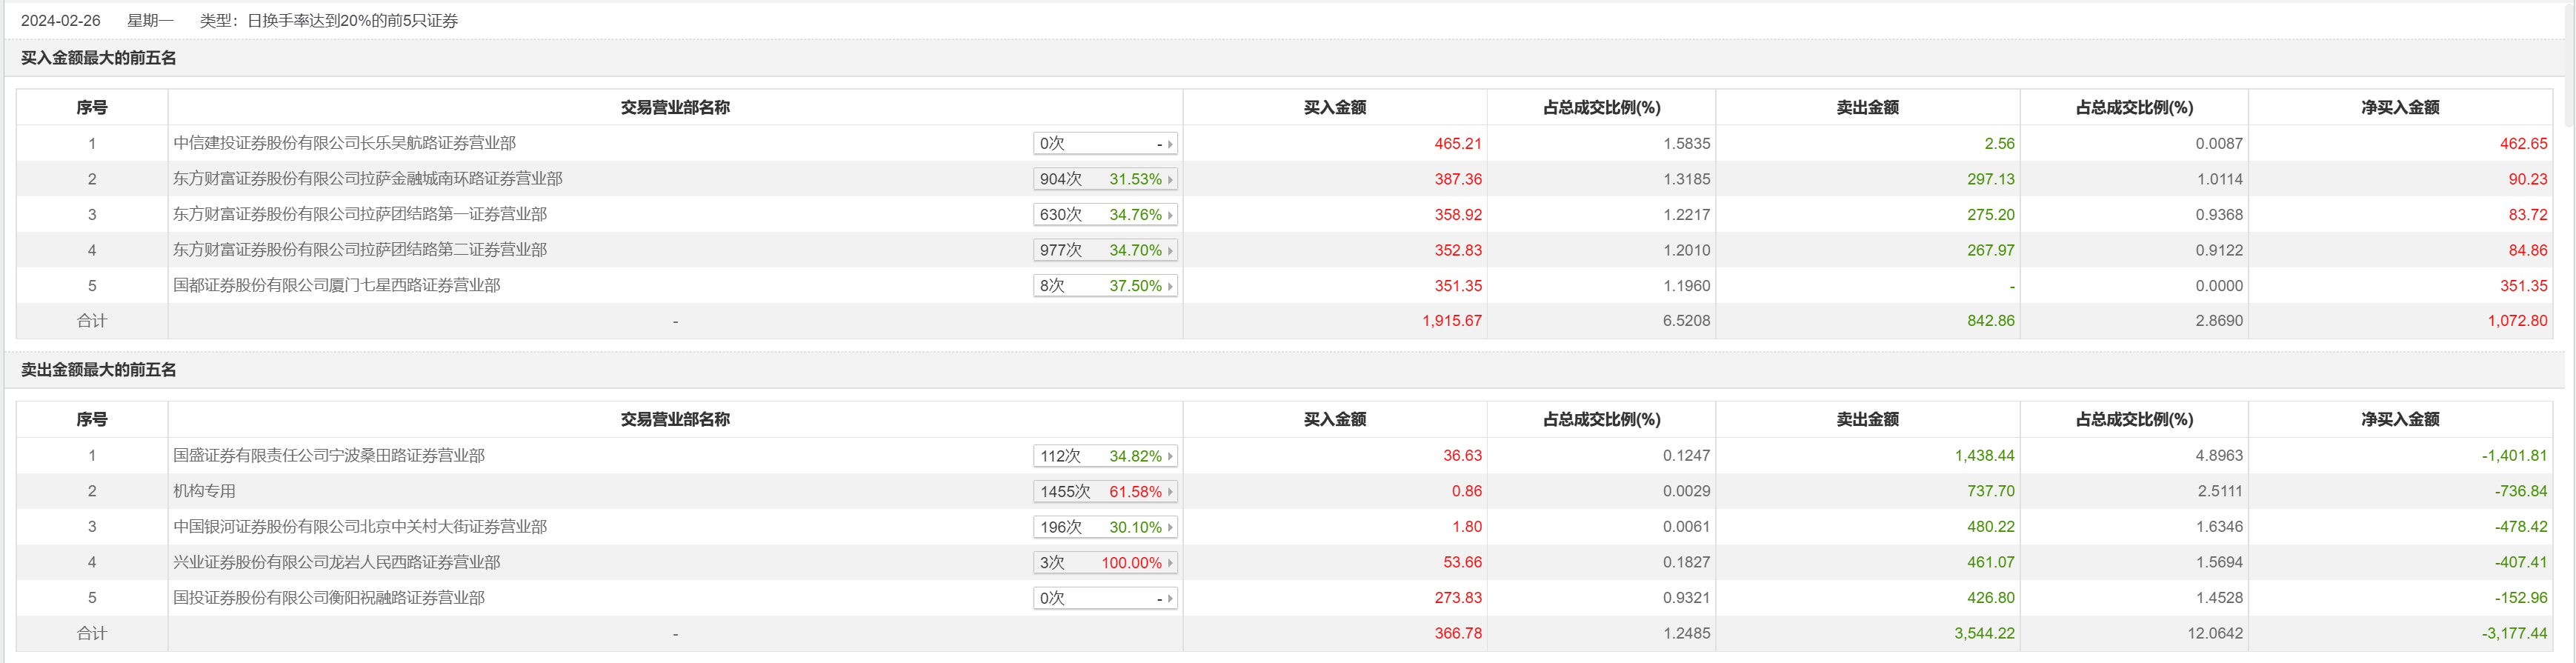Open 东方财富证券拉萨团结路第一证券营业部
Screen dimensions: 2576x663
pyautogui.click(x=359, y=215)
